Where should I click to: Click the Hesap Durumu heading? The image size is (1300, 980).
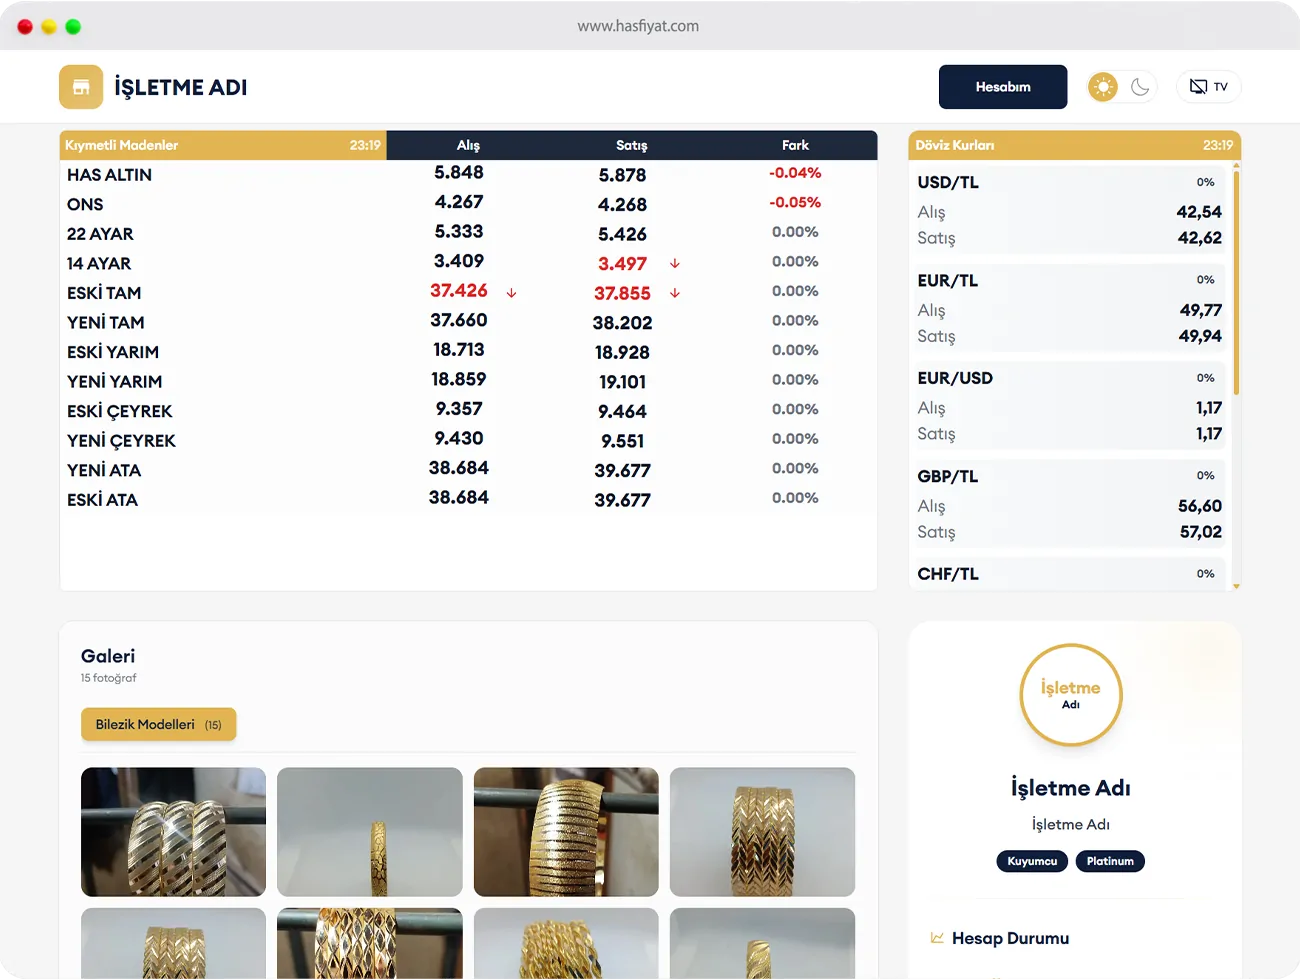[x=1011, y=938]
